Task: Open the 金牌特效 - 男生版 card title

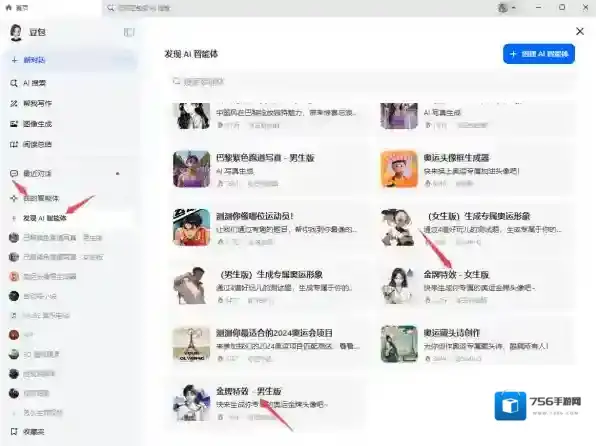Action: (x=249, y=391)
